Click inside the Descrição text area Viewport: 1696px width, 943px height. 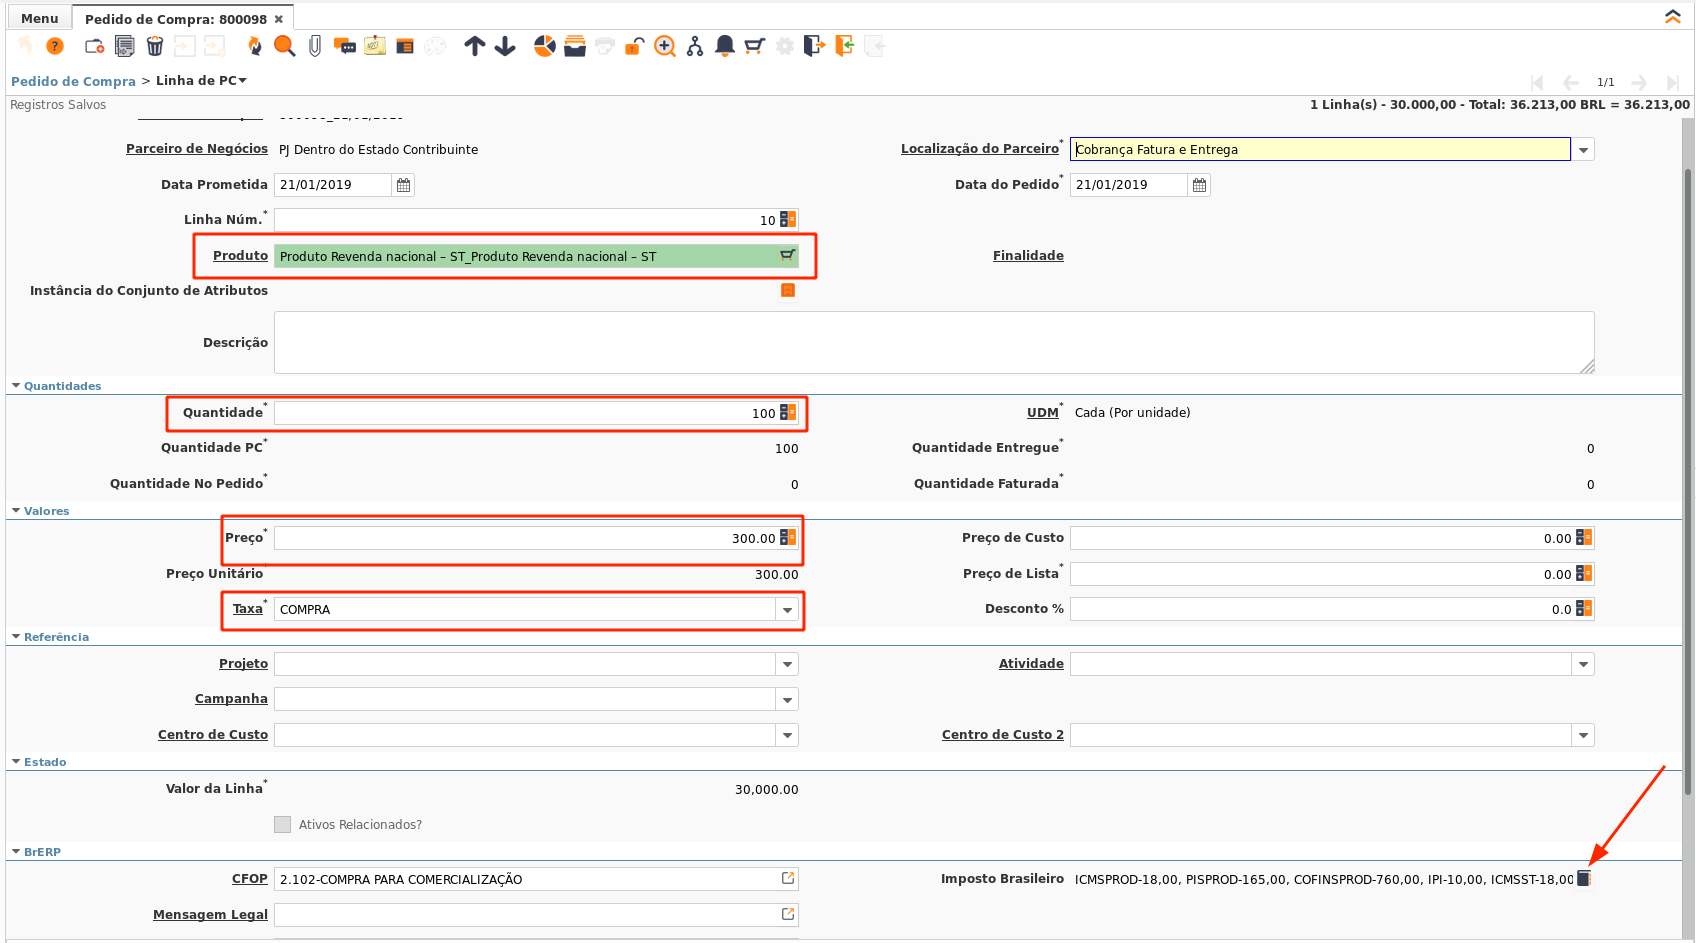[x=933, y=342]
